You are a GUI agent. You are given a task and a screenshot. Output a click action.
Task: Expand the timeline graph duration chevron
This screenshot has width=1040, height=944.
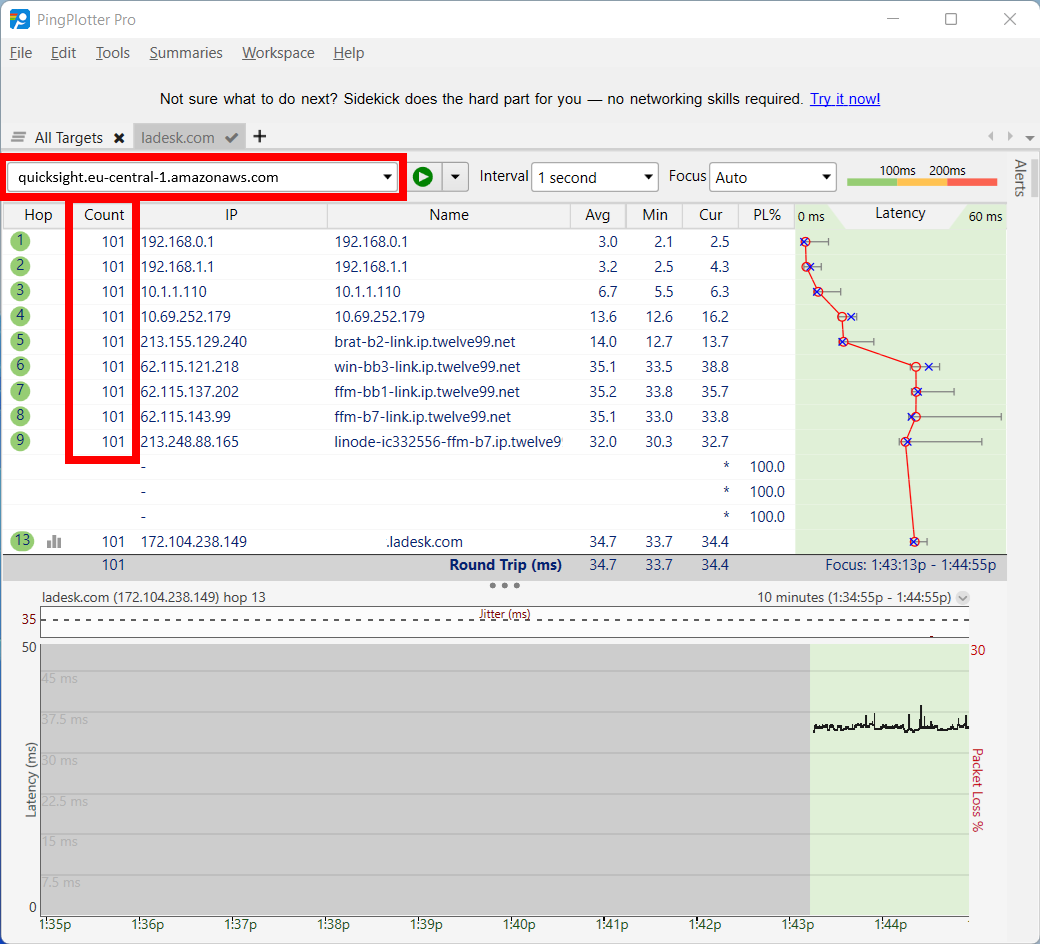tap(963, 598)
